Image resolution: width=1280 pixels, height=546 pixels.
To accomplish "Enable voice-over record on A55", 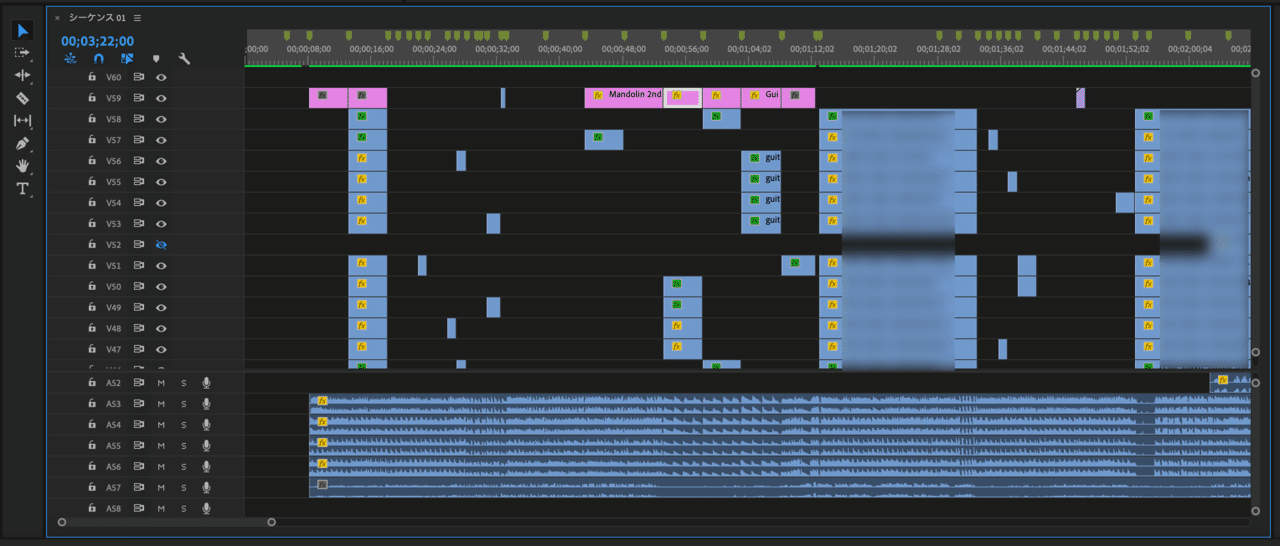I will [206, 446].
